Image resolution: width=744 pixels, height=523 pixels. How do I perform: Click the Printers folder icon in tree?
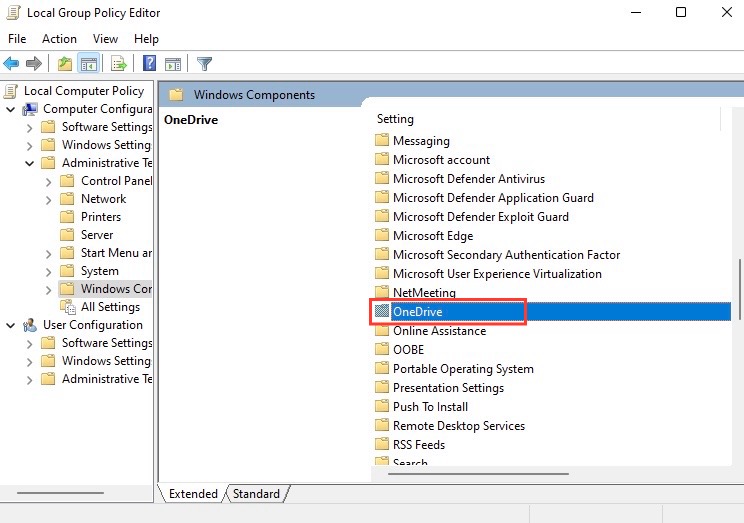coord(67,217)
